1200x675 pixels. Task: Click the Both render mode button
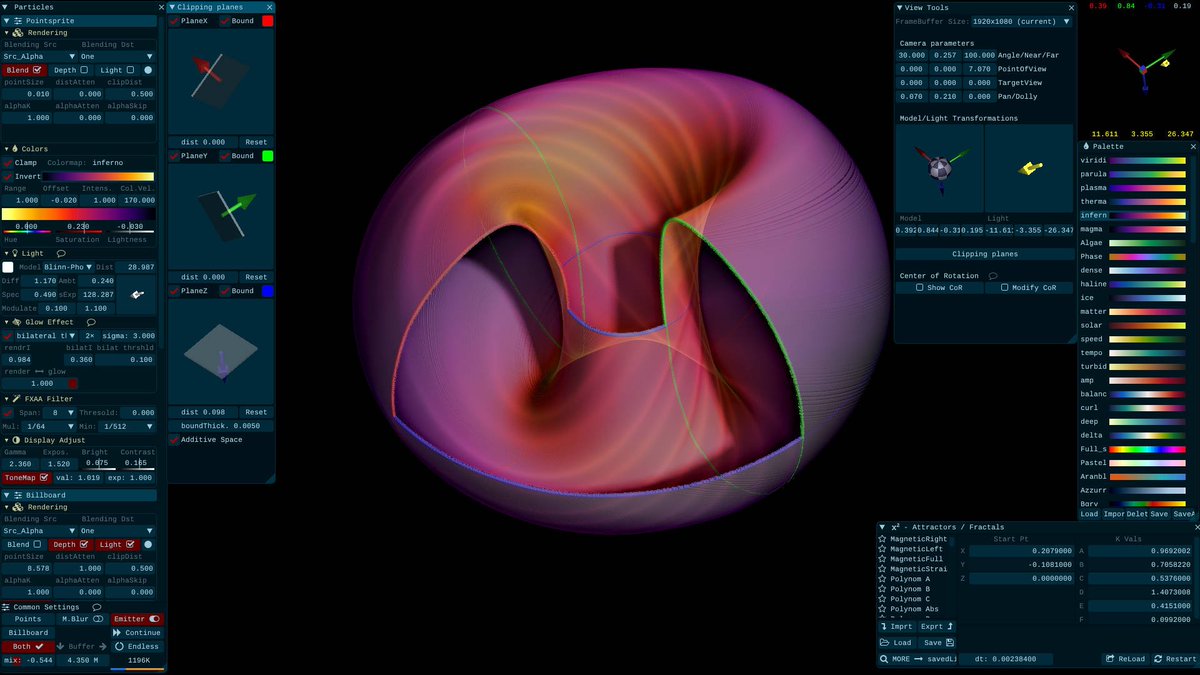(28, 647)
